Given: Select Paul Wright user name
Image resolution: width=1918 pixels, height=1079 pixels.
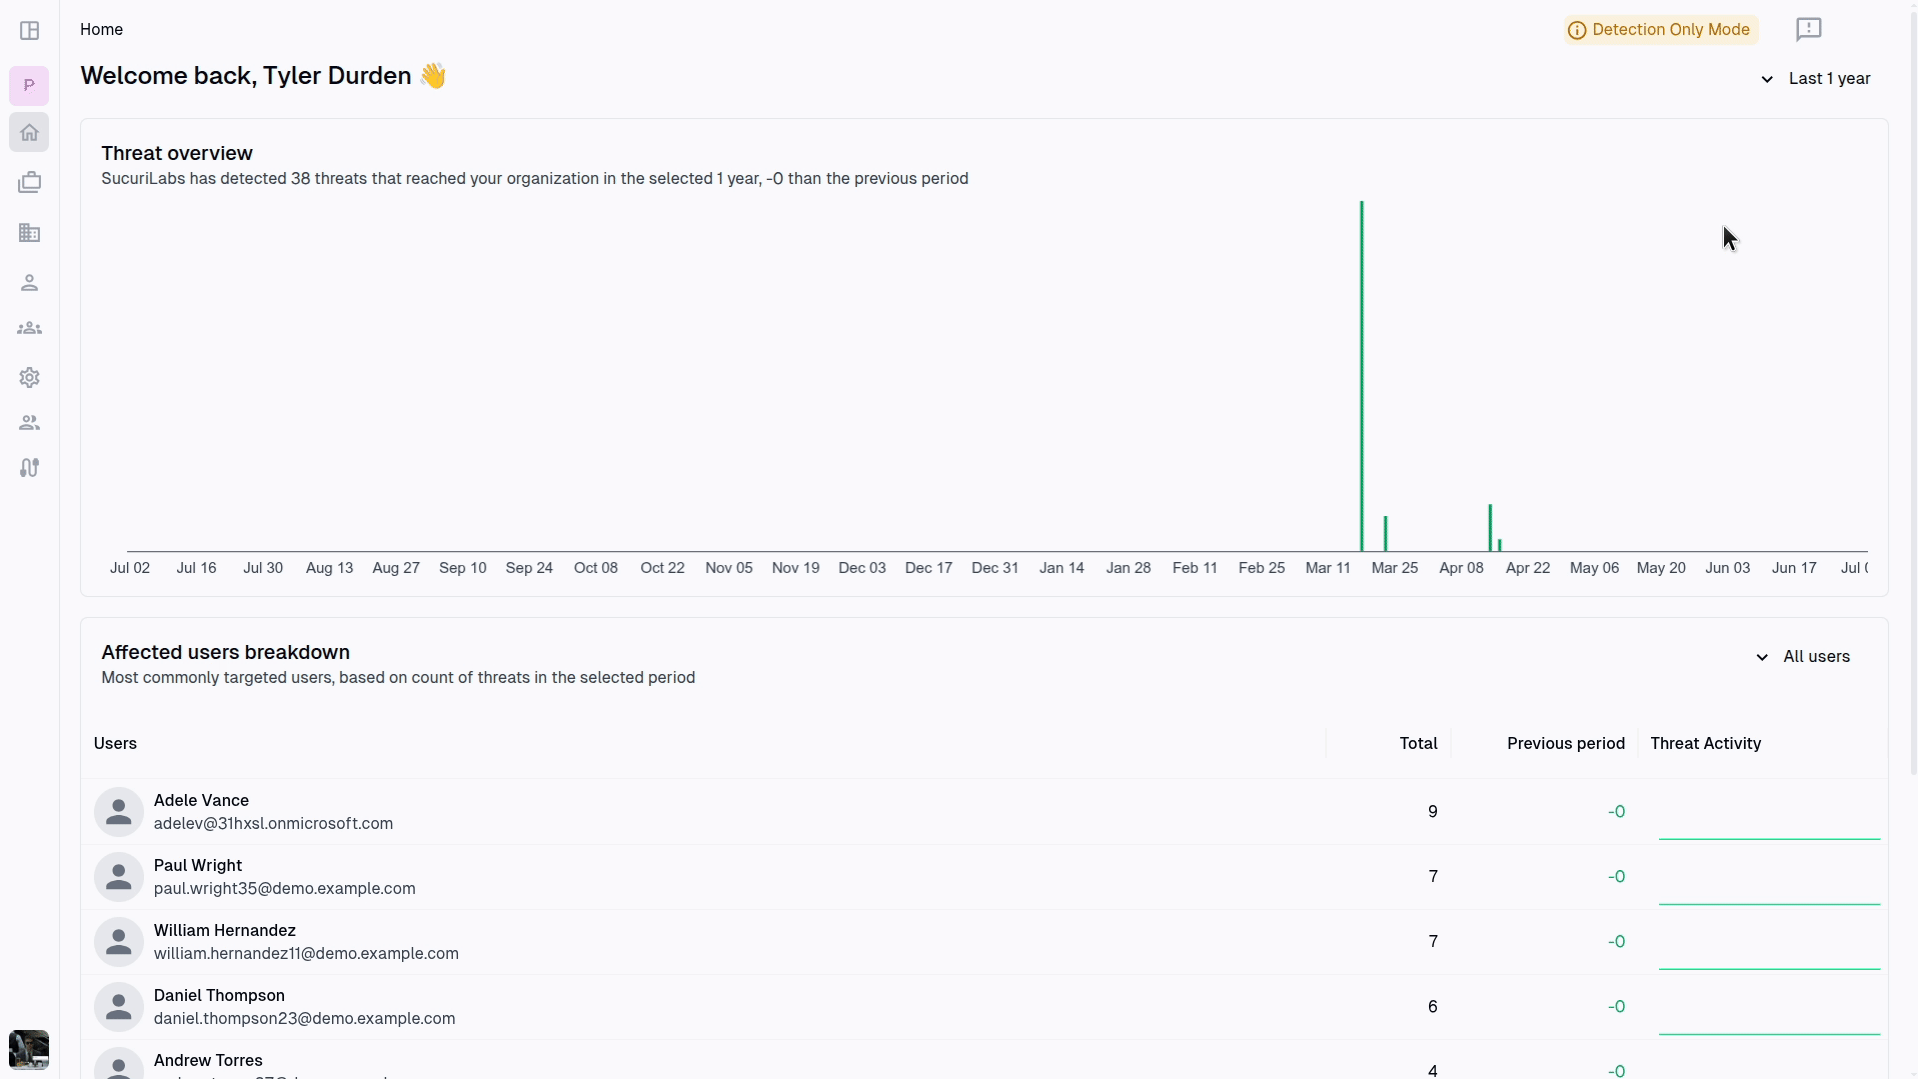Looking at the screenshot, I should pos(198,865).
